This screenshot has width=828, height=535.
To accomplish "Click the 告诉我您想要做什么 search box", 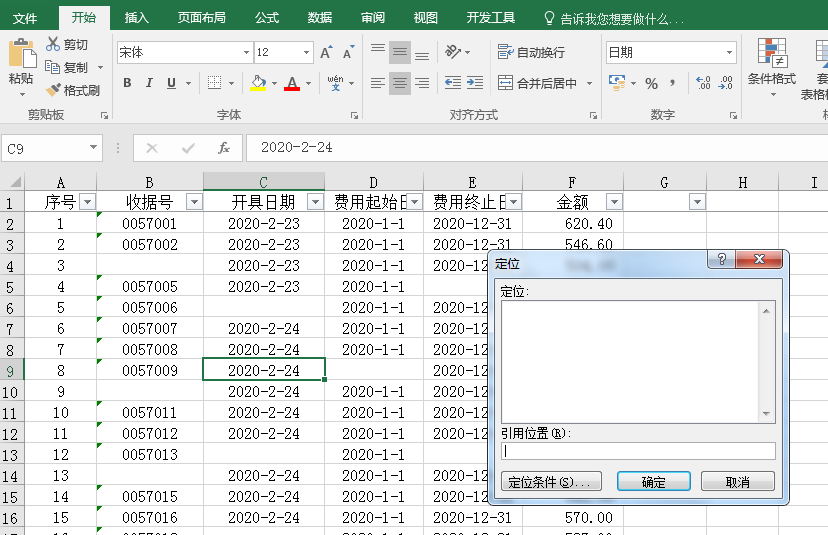I will coord(616,19).
